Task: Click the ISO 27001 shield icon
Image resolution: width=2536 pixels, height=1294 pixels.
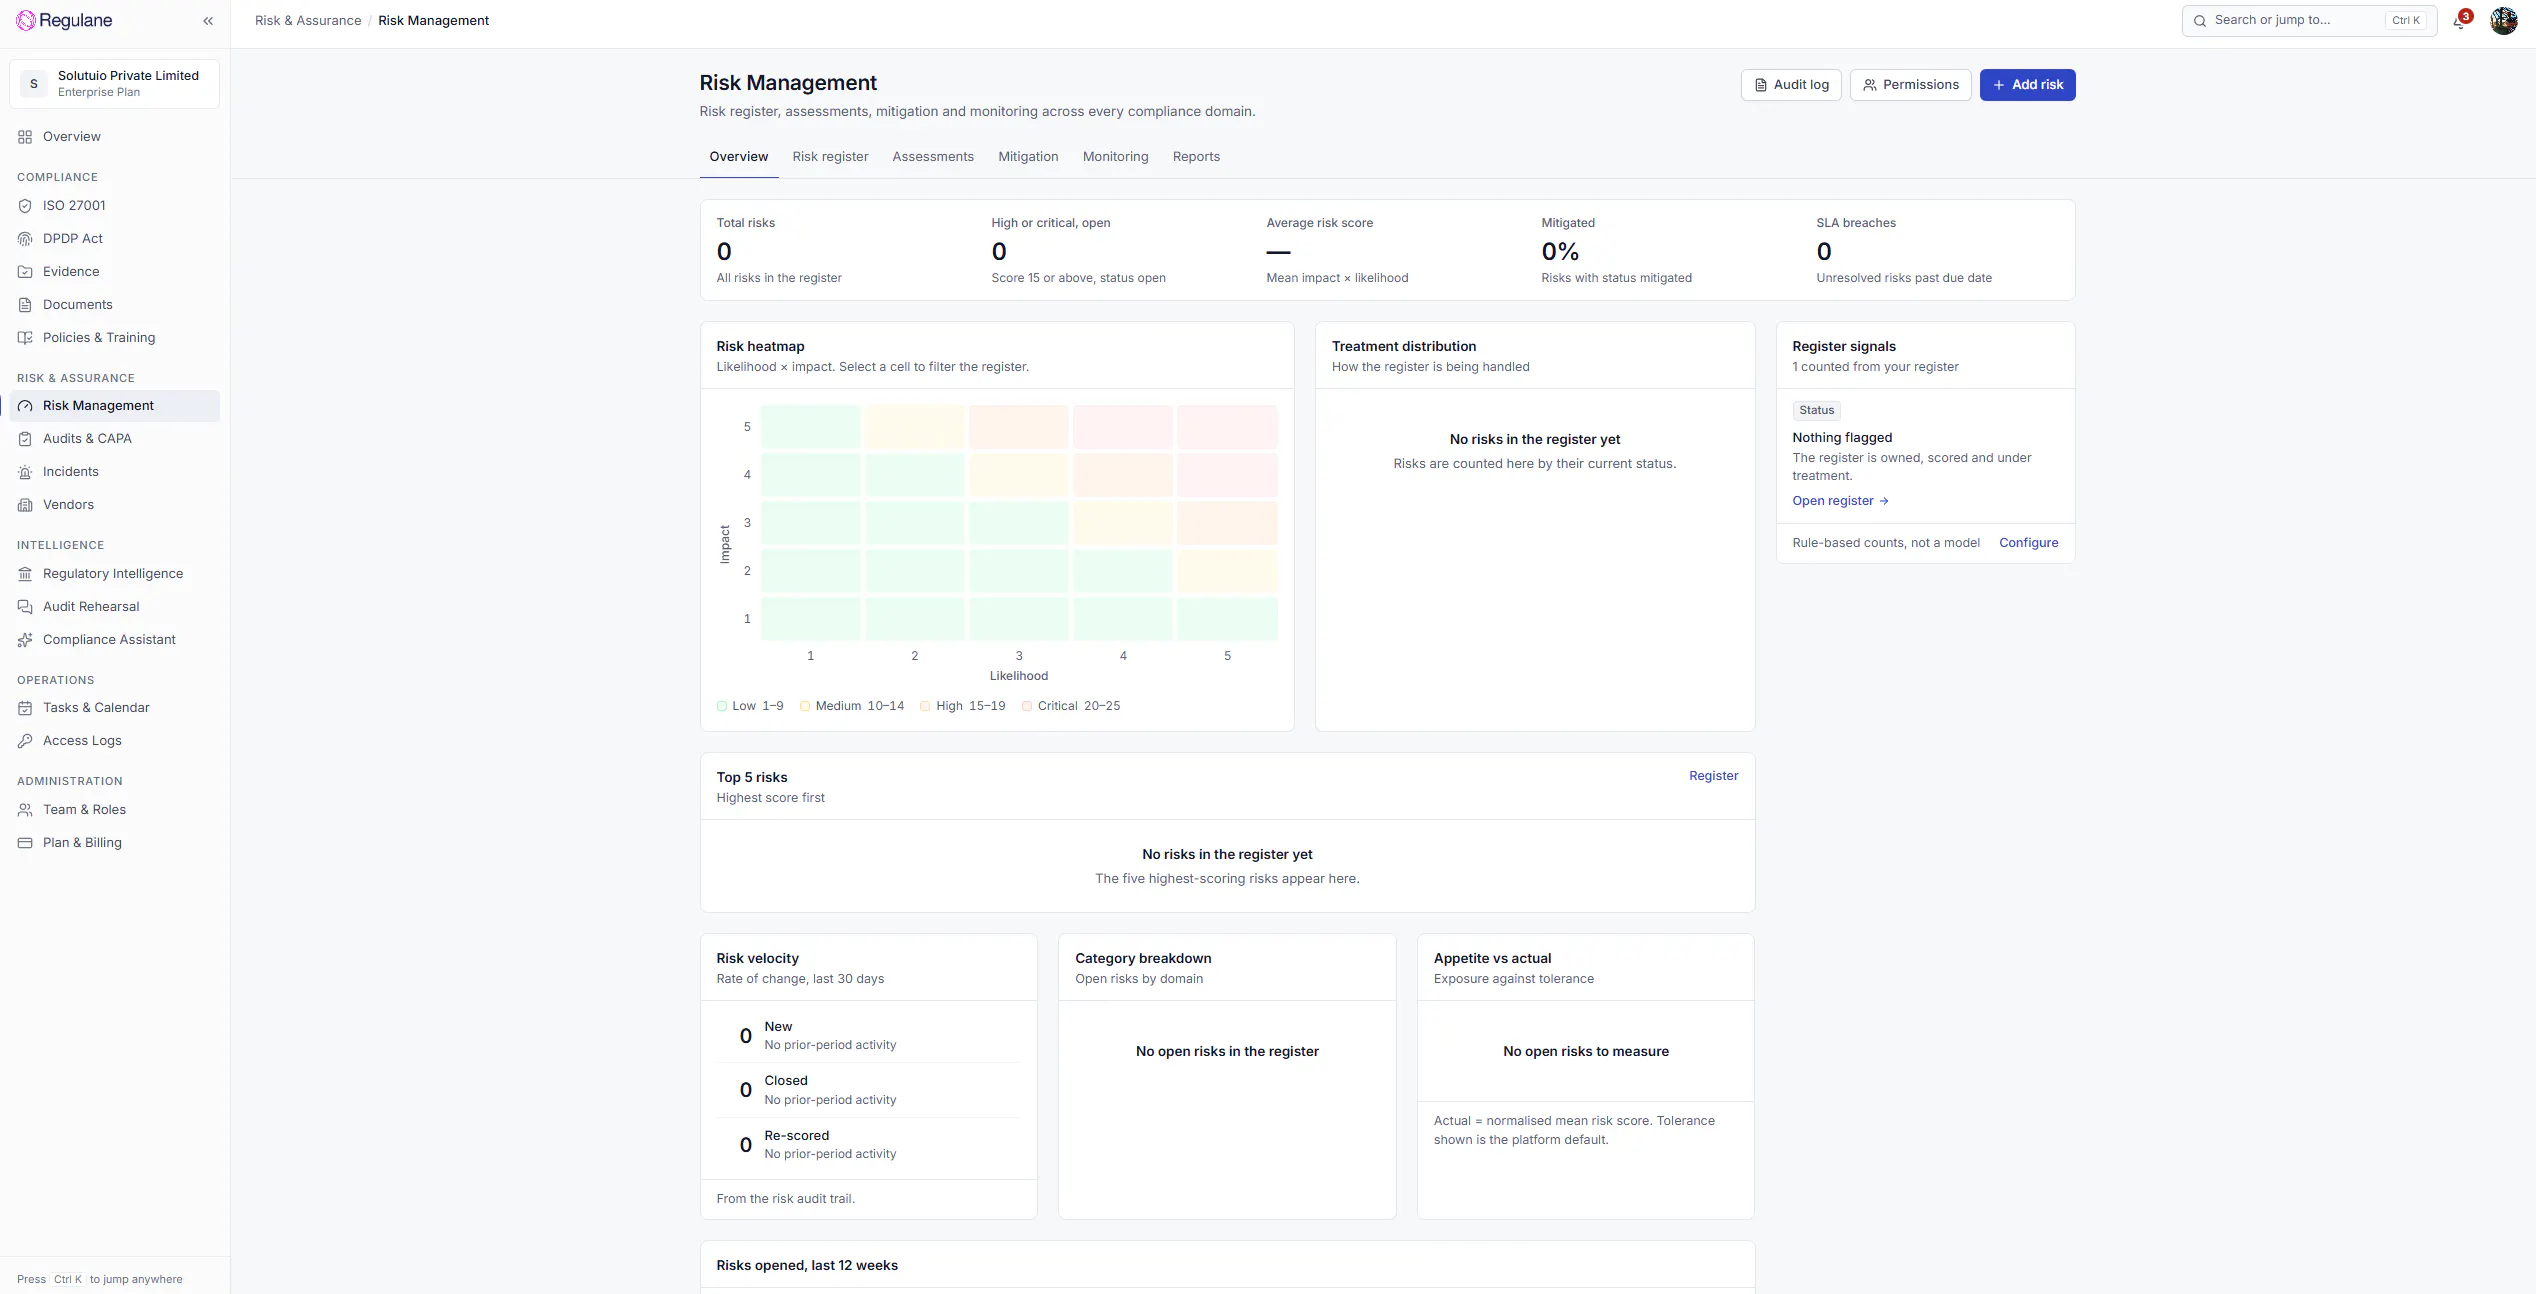Action: (x=25, y=206)
